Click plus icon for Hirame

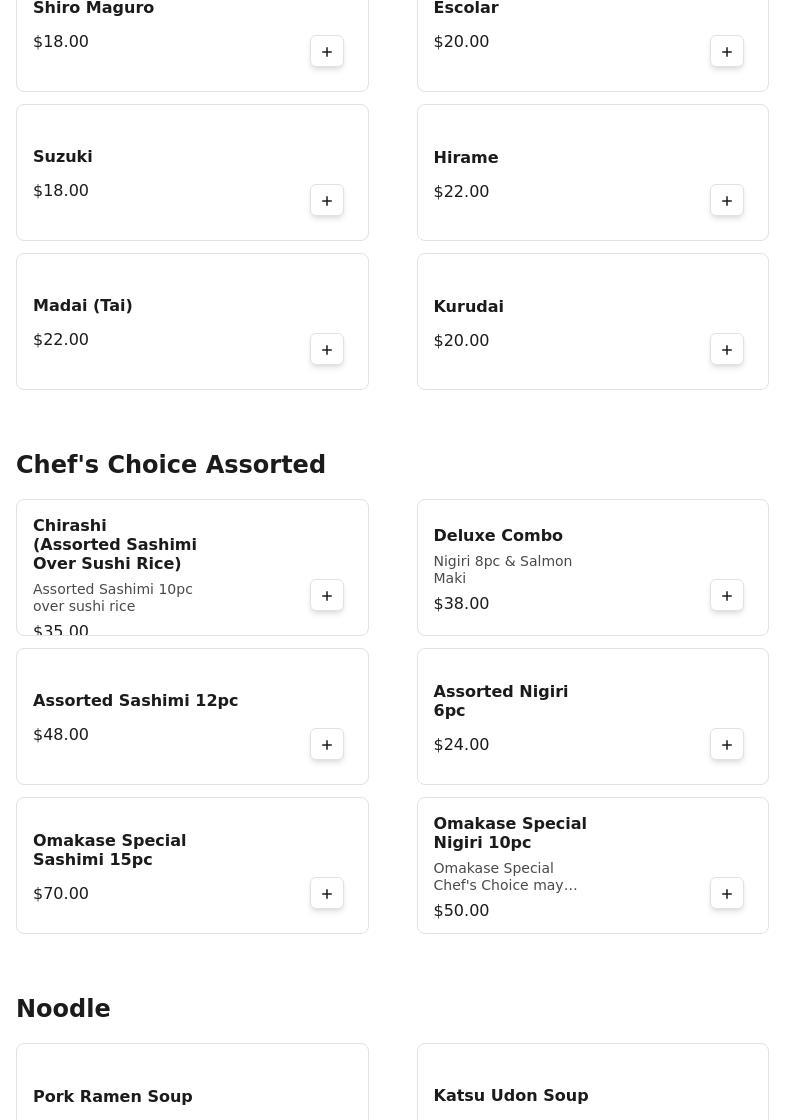tap(727, 201)
